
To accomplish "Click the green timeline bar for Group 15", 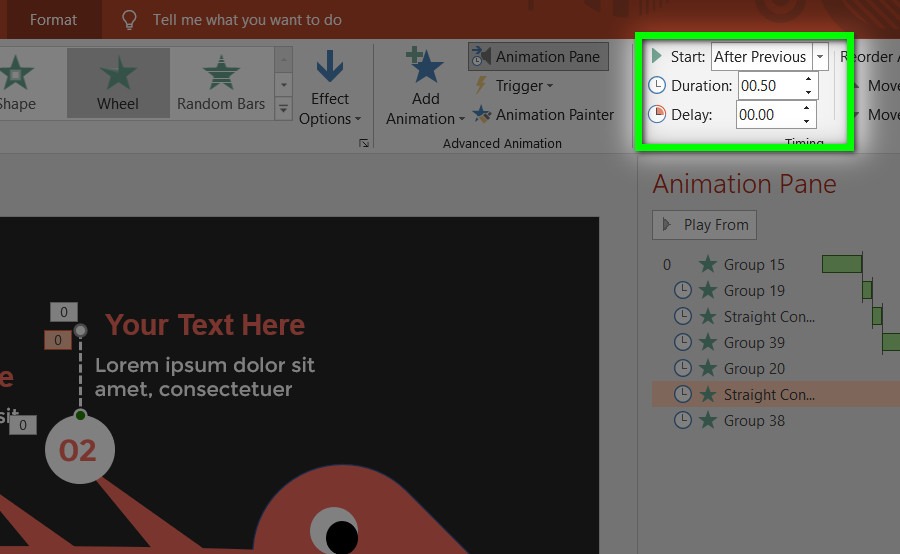I will click(841, 264).
